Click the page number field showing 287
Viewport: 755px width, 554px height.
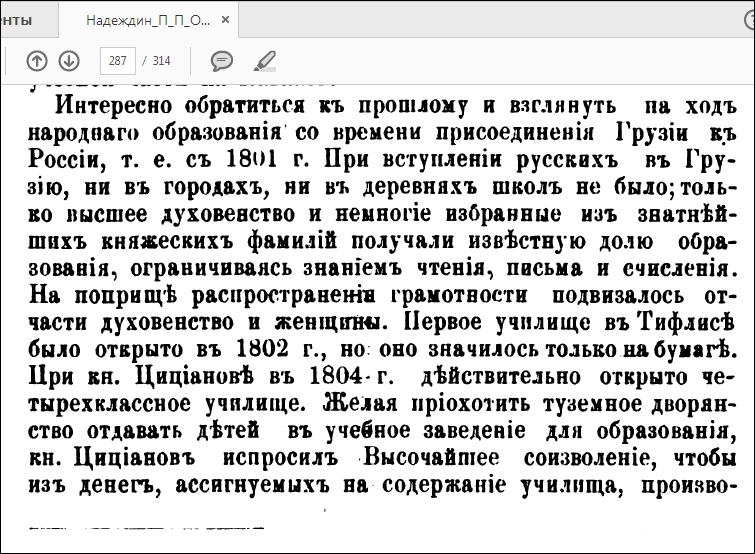pyautogui.click(x=118, y=61)
